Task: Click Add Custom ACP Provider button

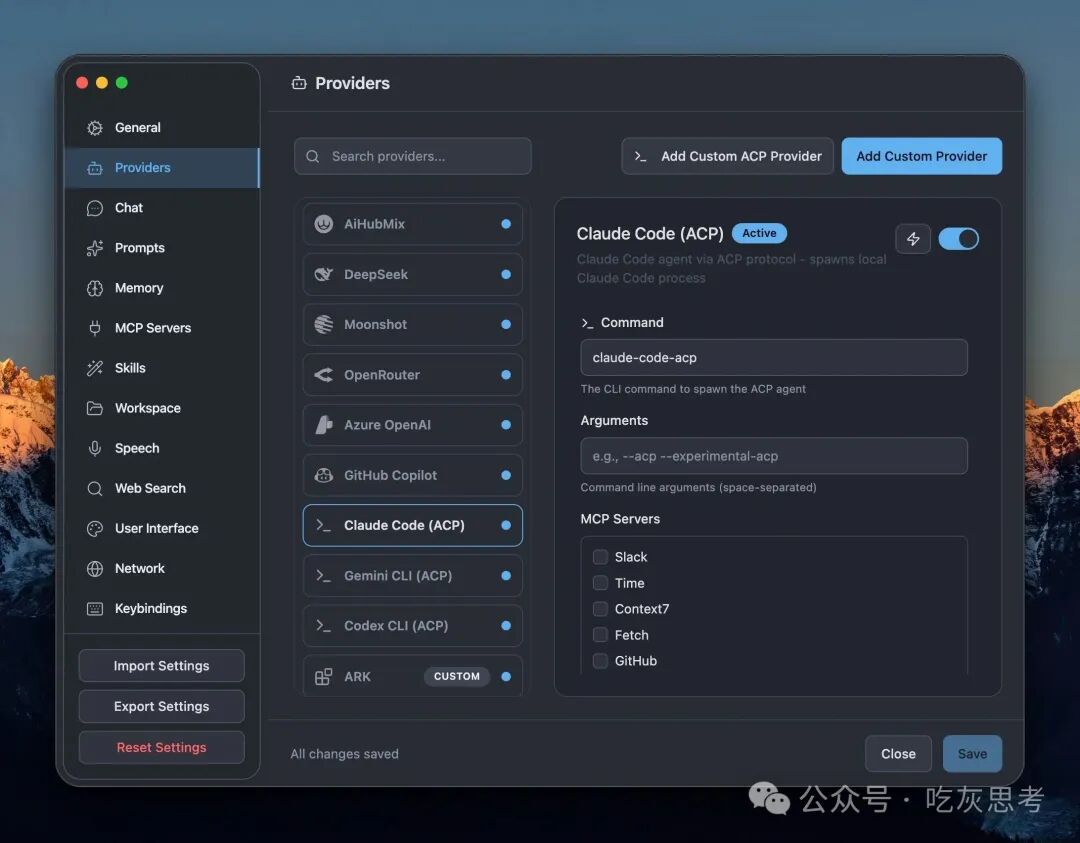Action: point(727,156)
